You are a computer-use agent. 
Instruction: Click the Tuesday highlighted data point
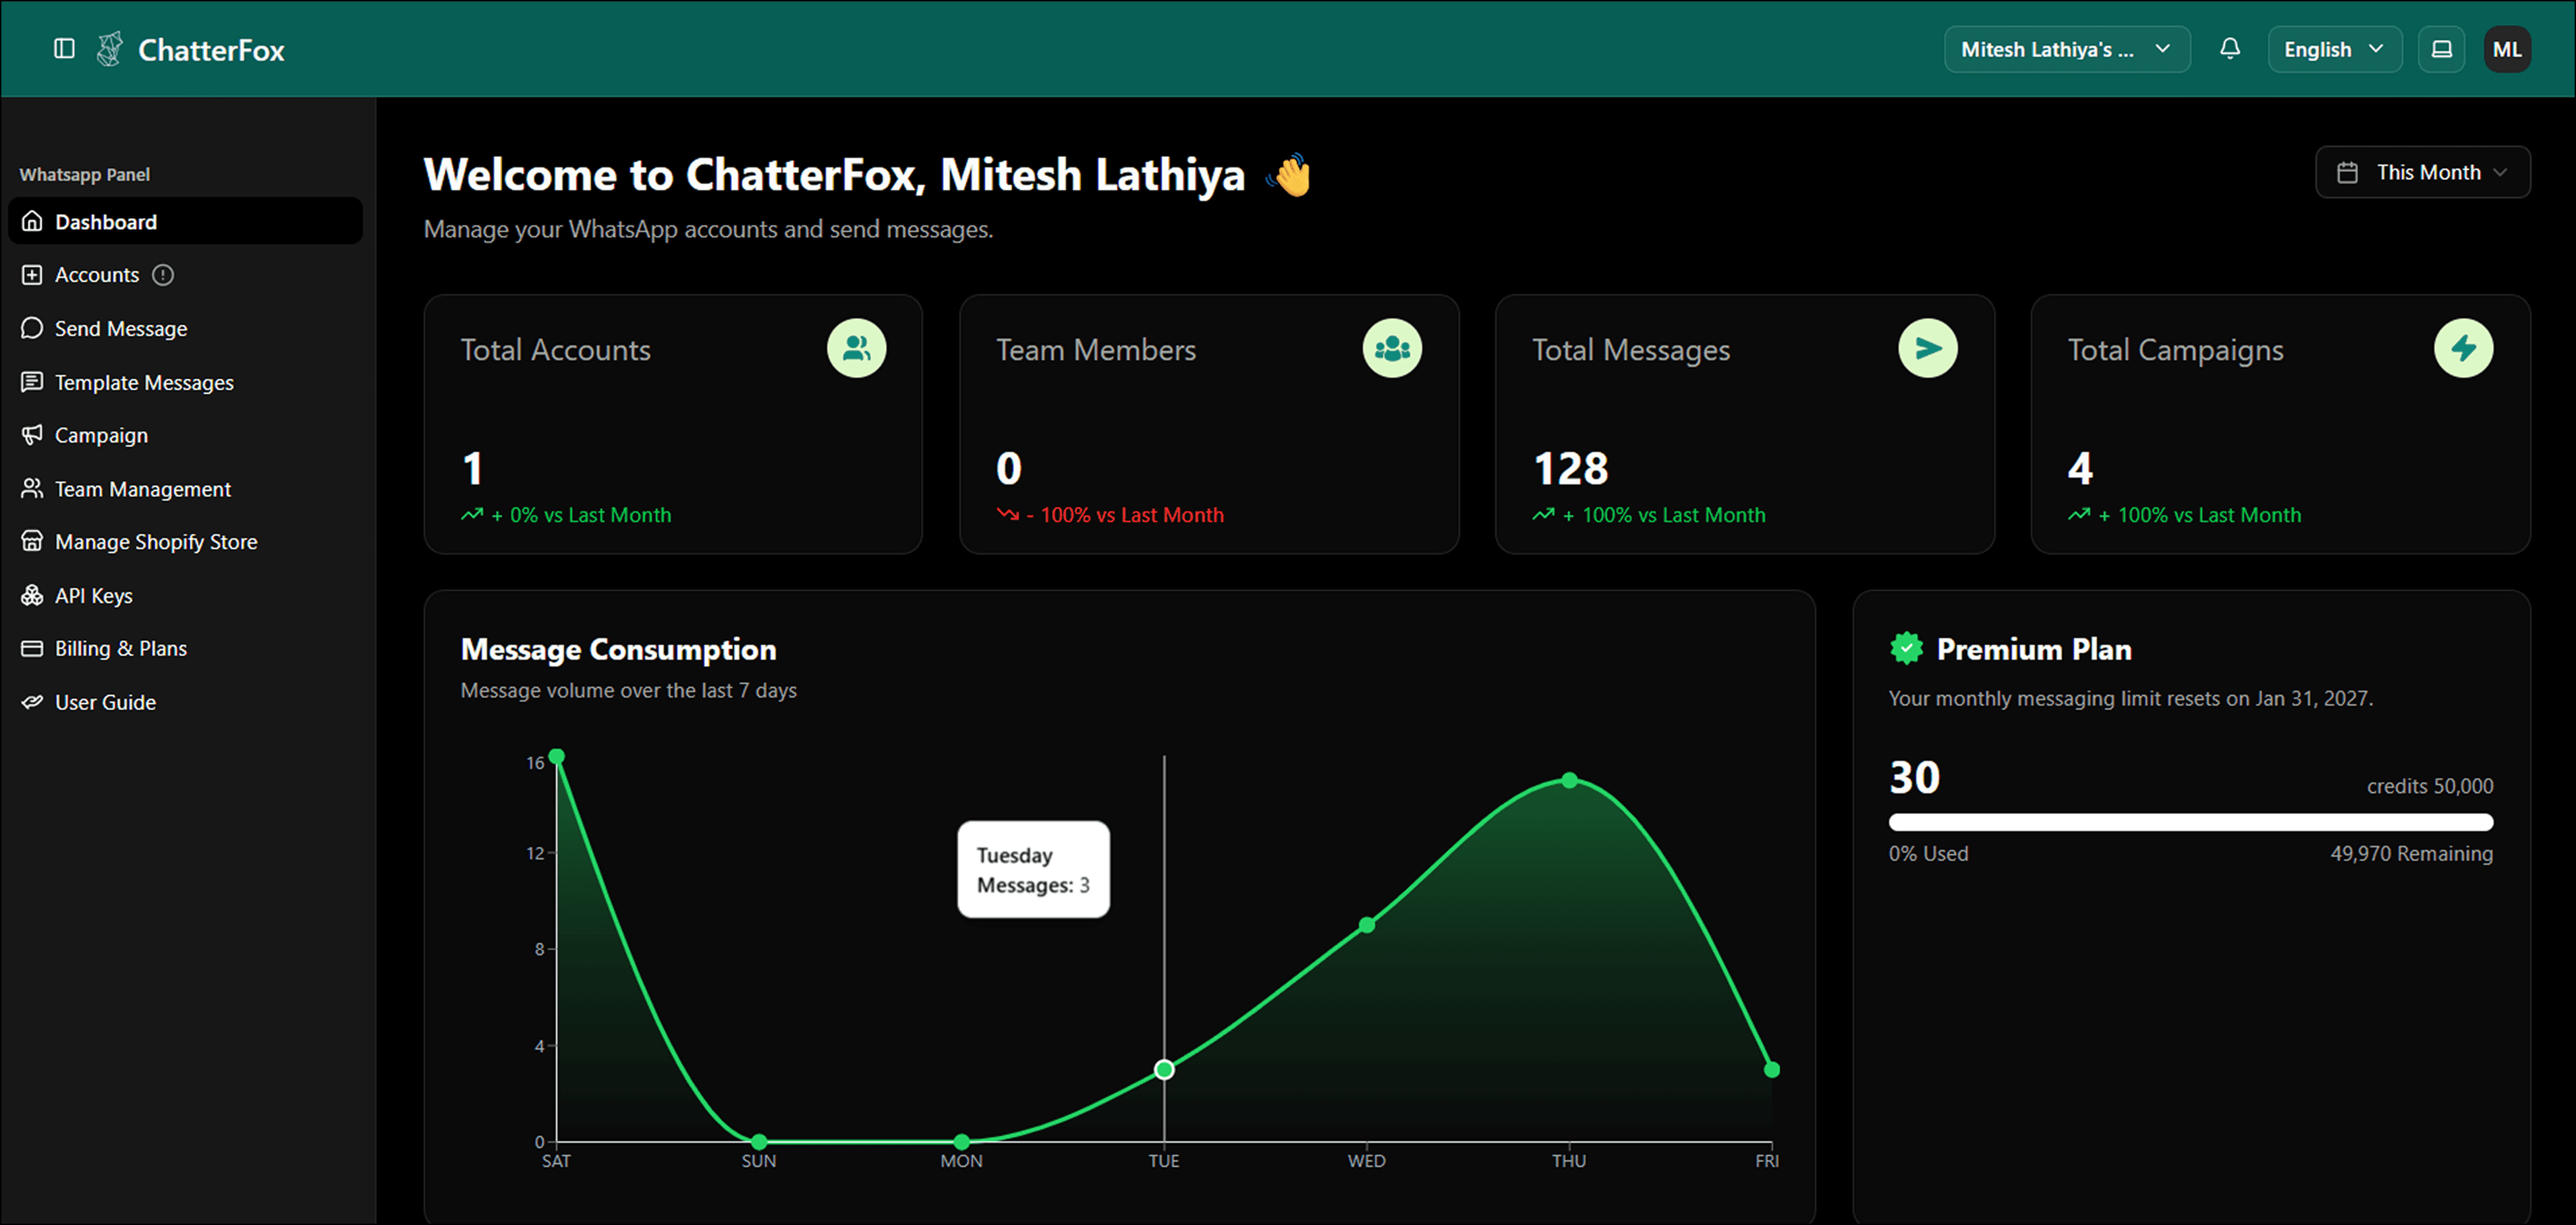click(x=1164, y=1069)
